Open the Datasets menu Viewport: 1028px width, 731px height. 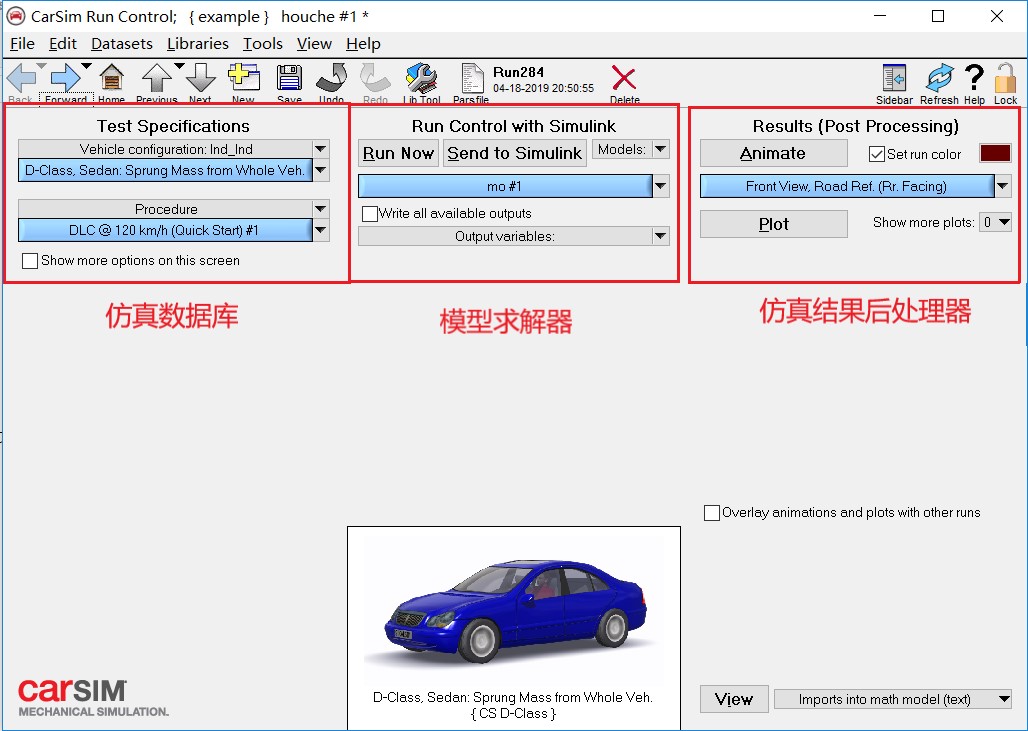coord(121,44)
